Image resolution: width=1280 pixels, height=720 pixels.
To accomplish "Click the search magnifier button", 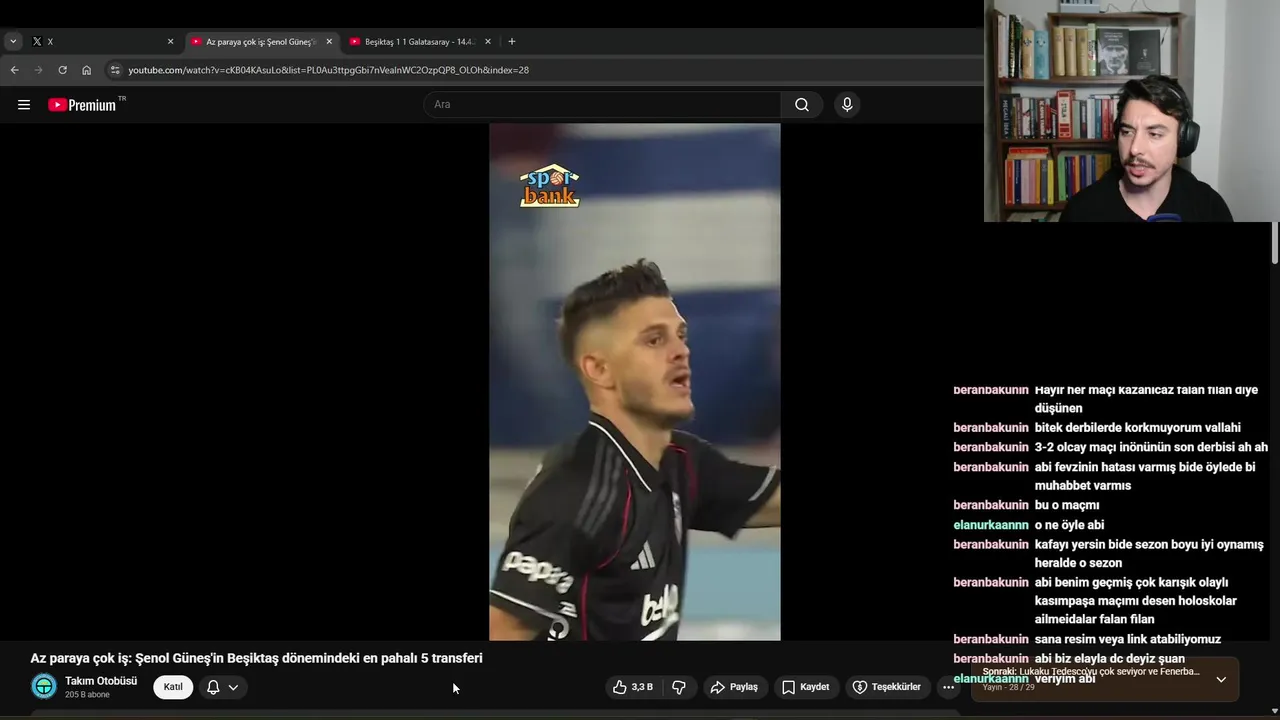I will (802, 105).
